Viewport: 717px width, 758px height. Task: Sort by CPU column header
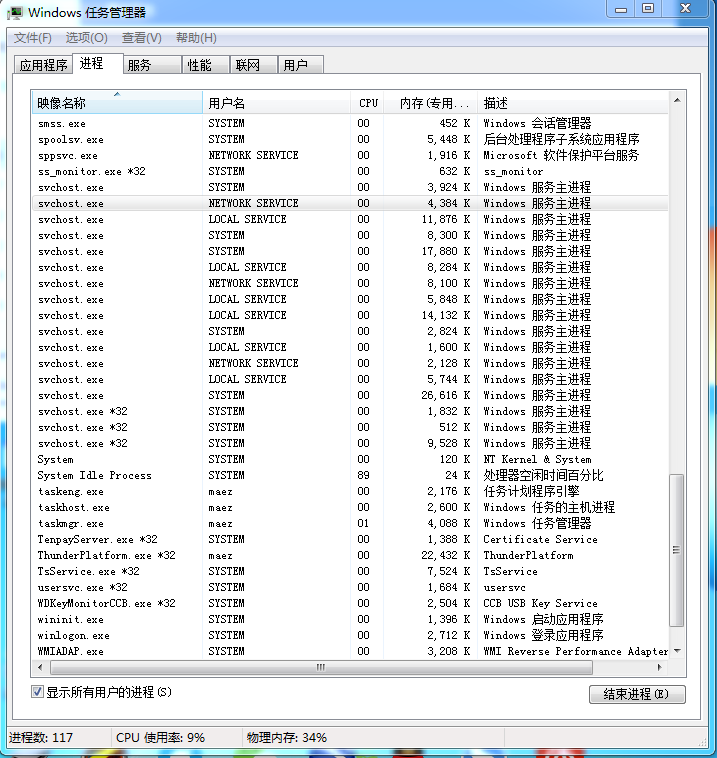tap(367, 103)
